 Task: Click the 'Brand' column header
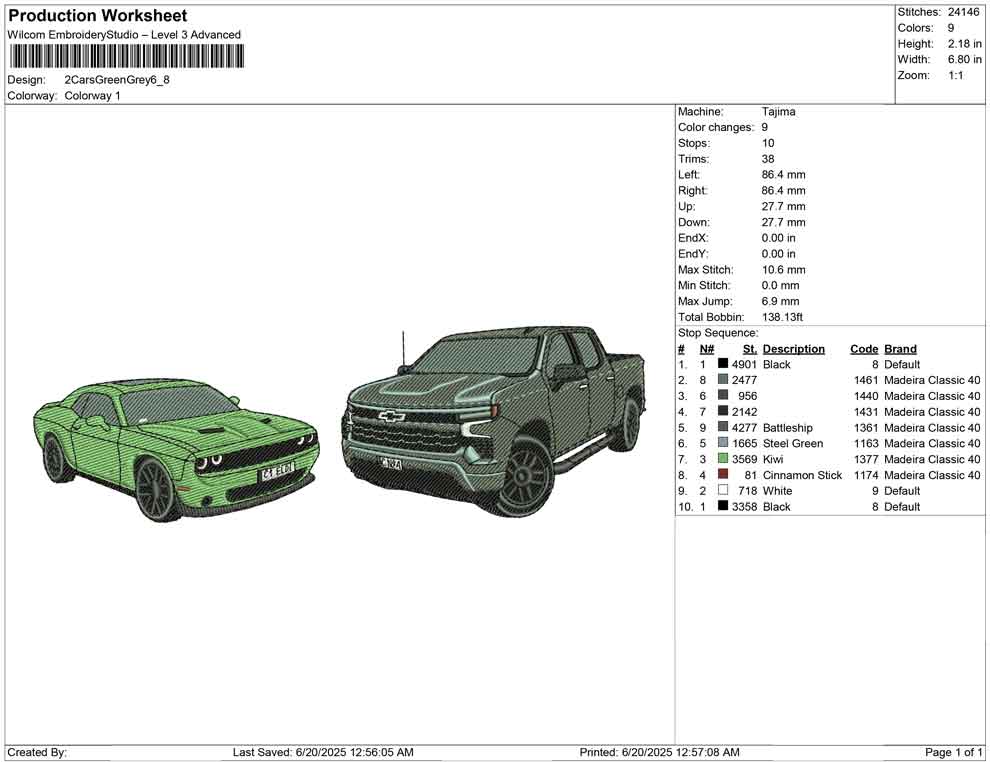click(x=900, y=349)
